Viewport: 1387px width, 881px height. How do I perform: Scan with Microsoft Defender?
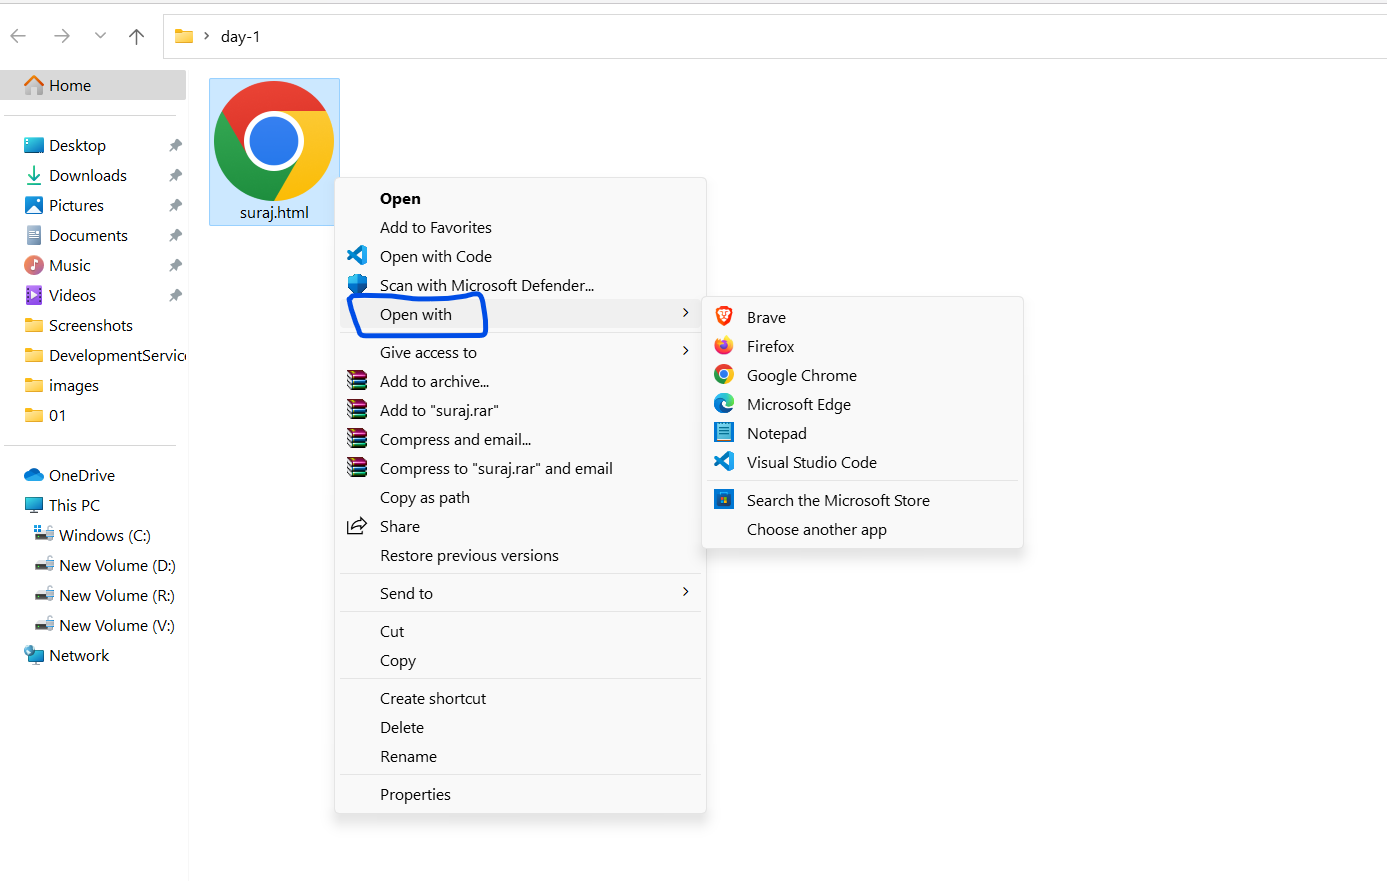tap(520, 285)
